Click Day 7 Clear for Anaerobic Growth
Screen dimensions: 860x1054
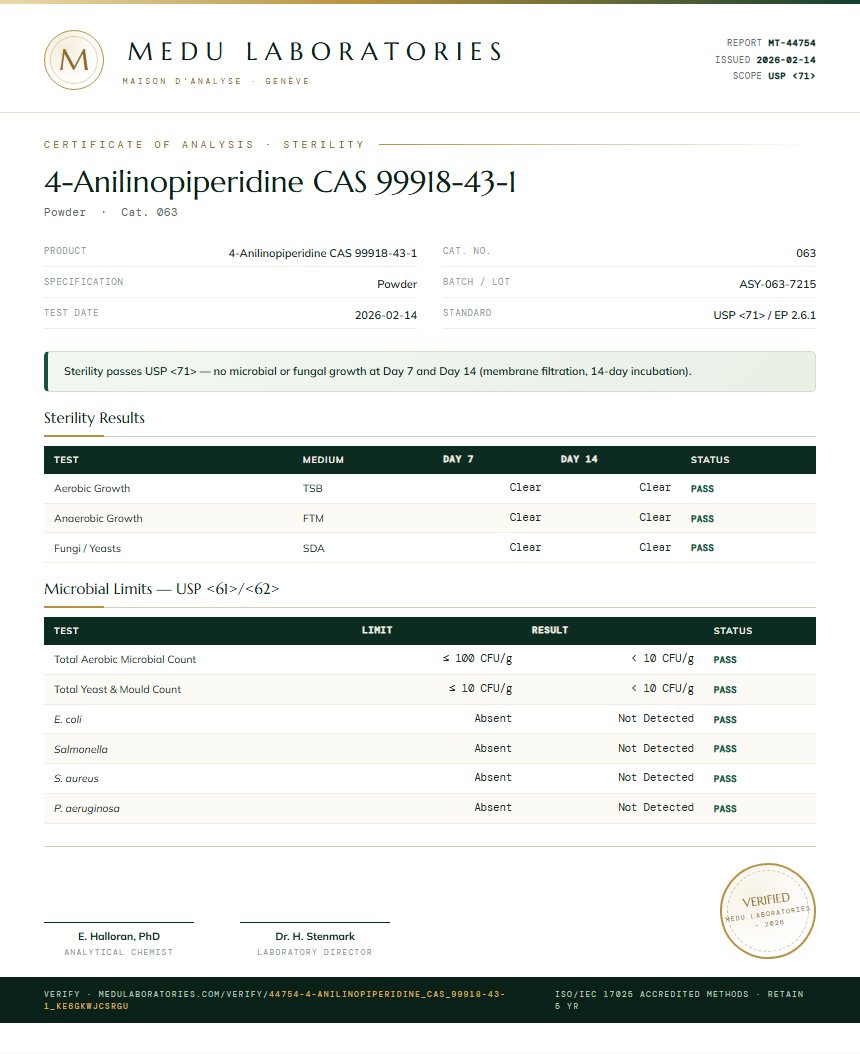525,518
